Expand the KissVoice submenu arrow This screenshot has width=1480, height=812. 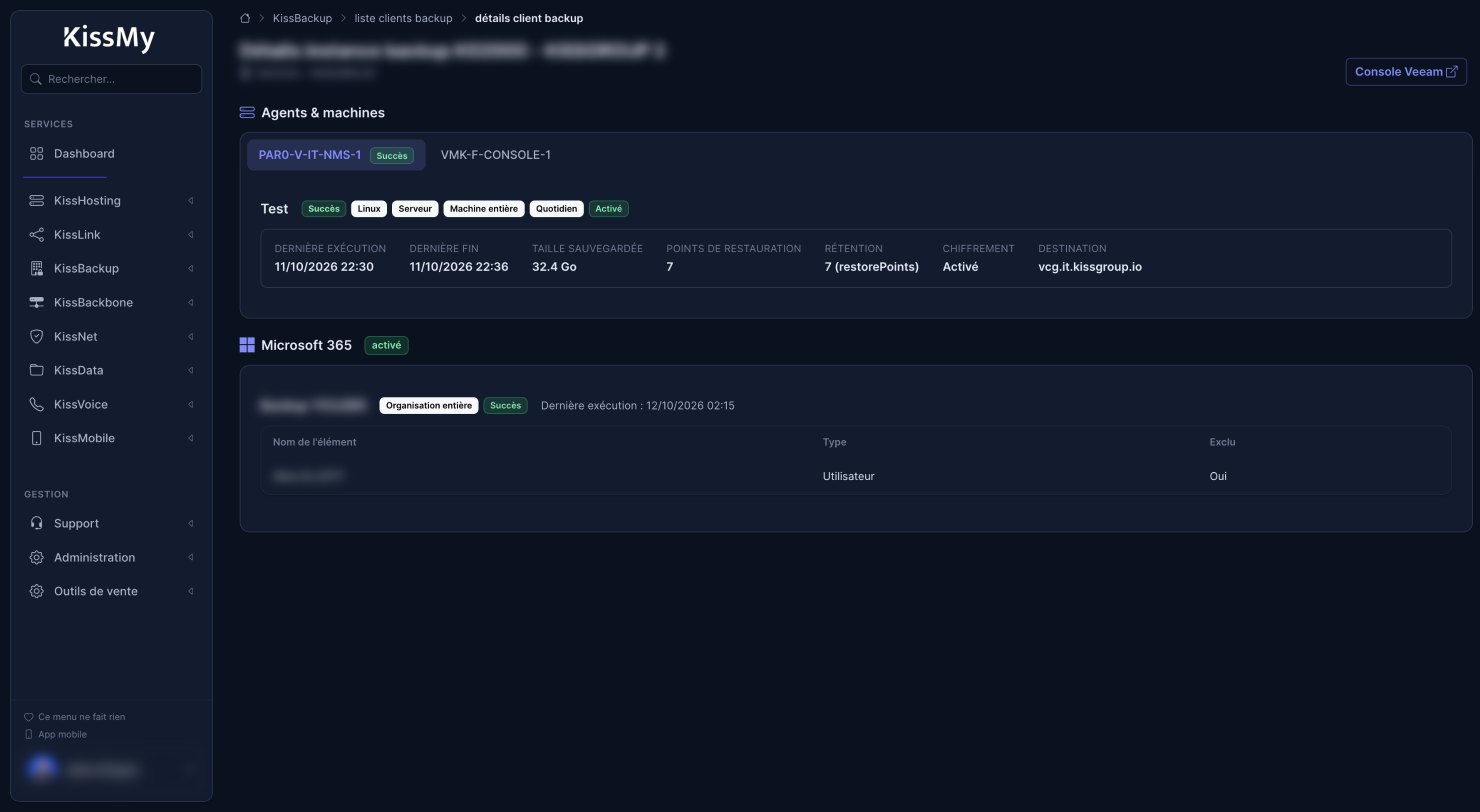click(x=190, y=405)
